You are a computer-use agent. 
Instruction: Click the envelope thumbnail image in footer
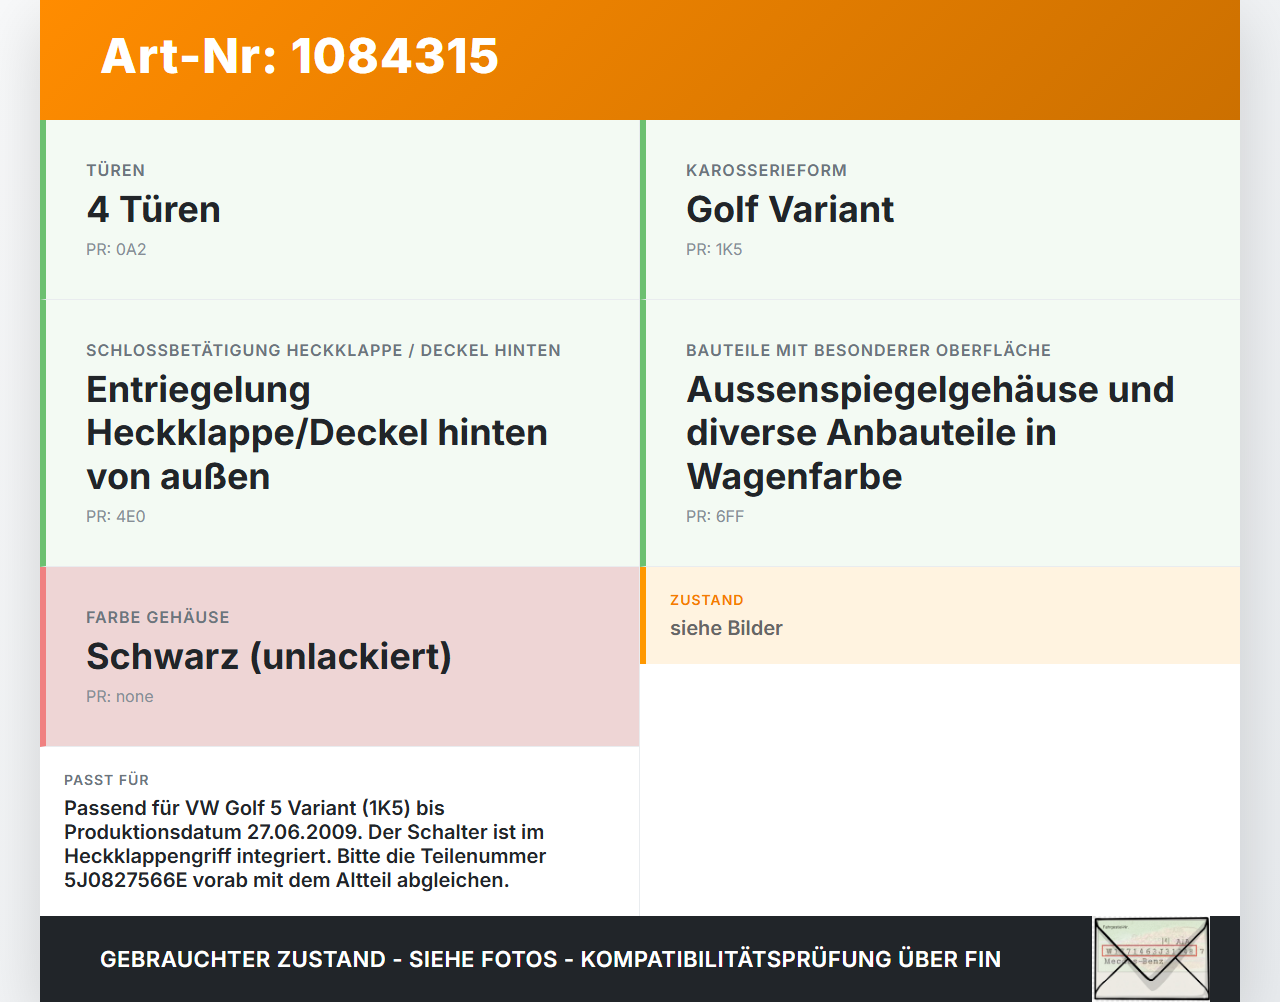click(x=1151, y=959)
